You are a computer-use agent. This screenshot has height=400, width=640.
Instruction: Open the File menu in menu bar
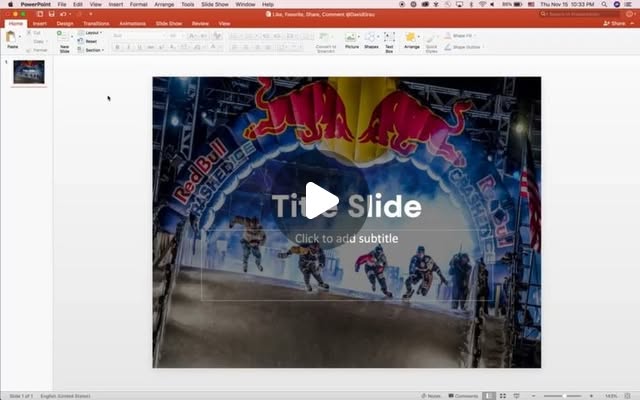click(62, 4)
